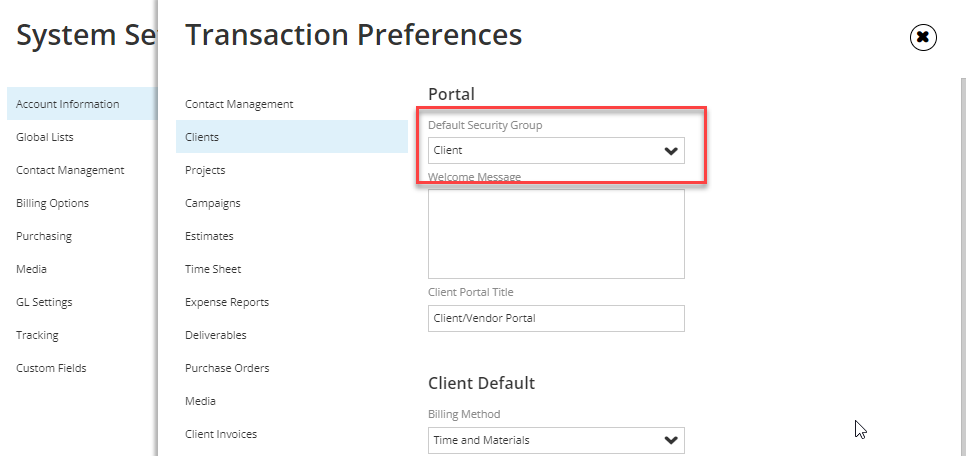Go to Billing Options settings

coord(52,203)
